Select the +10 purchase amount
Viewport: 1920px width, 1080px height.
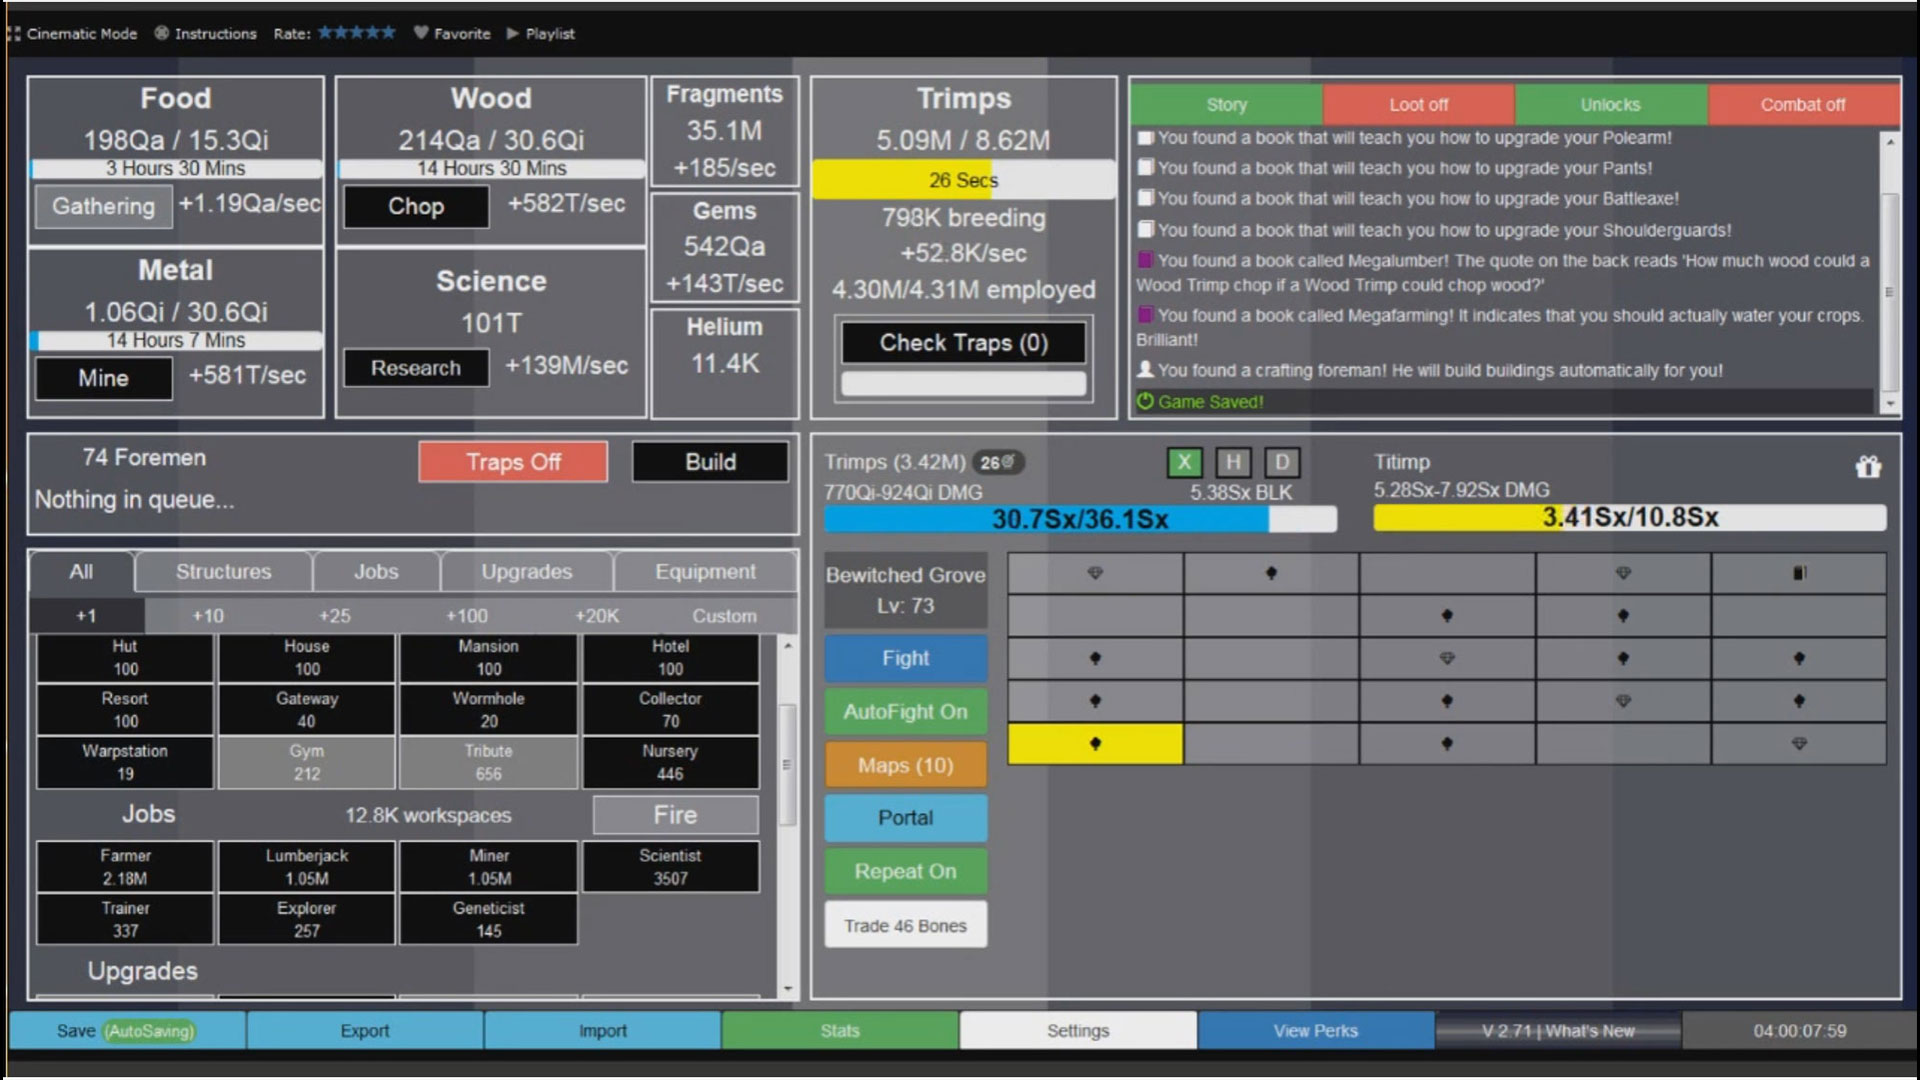pos(208,616)
